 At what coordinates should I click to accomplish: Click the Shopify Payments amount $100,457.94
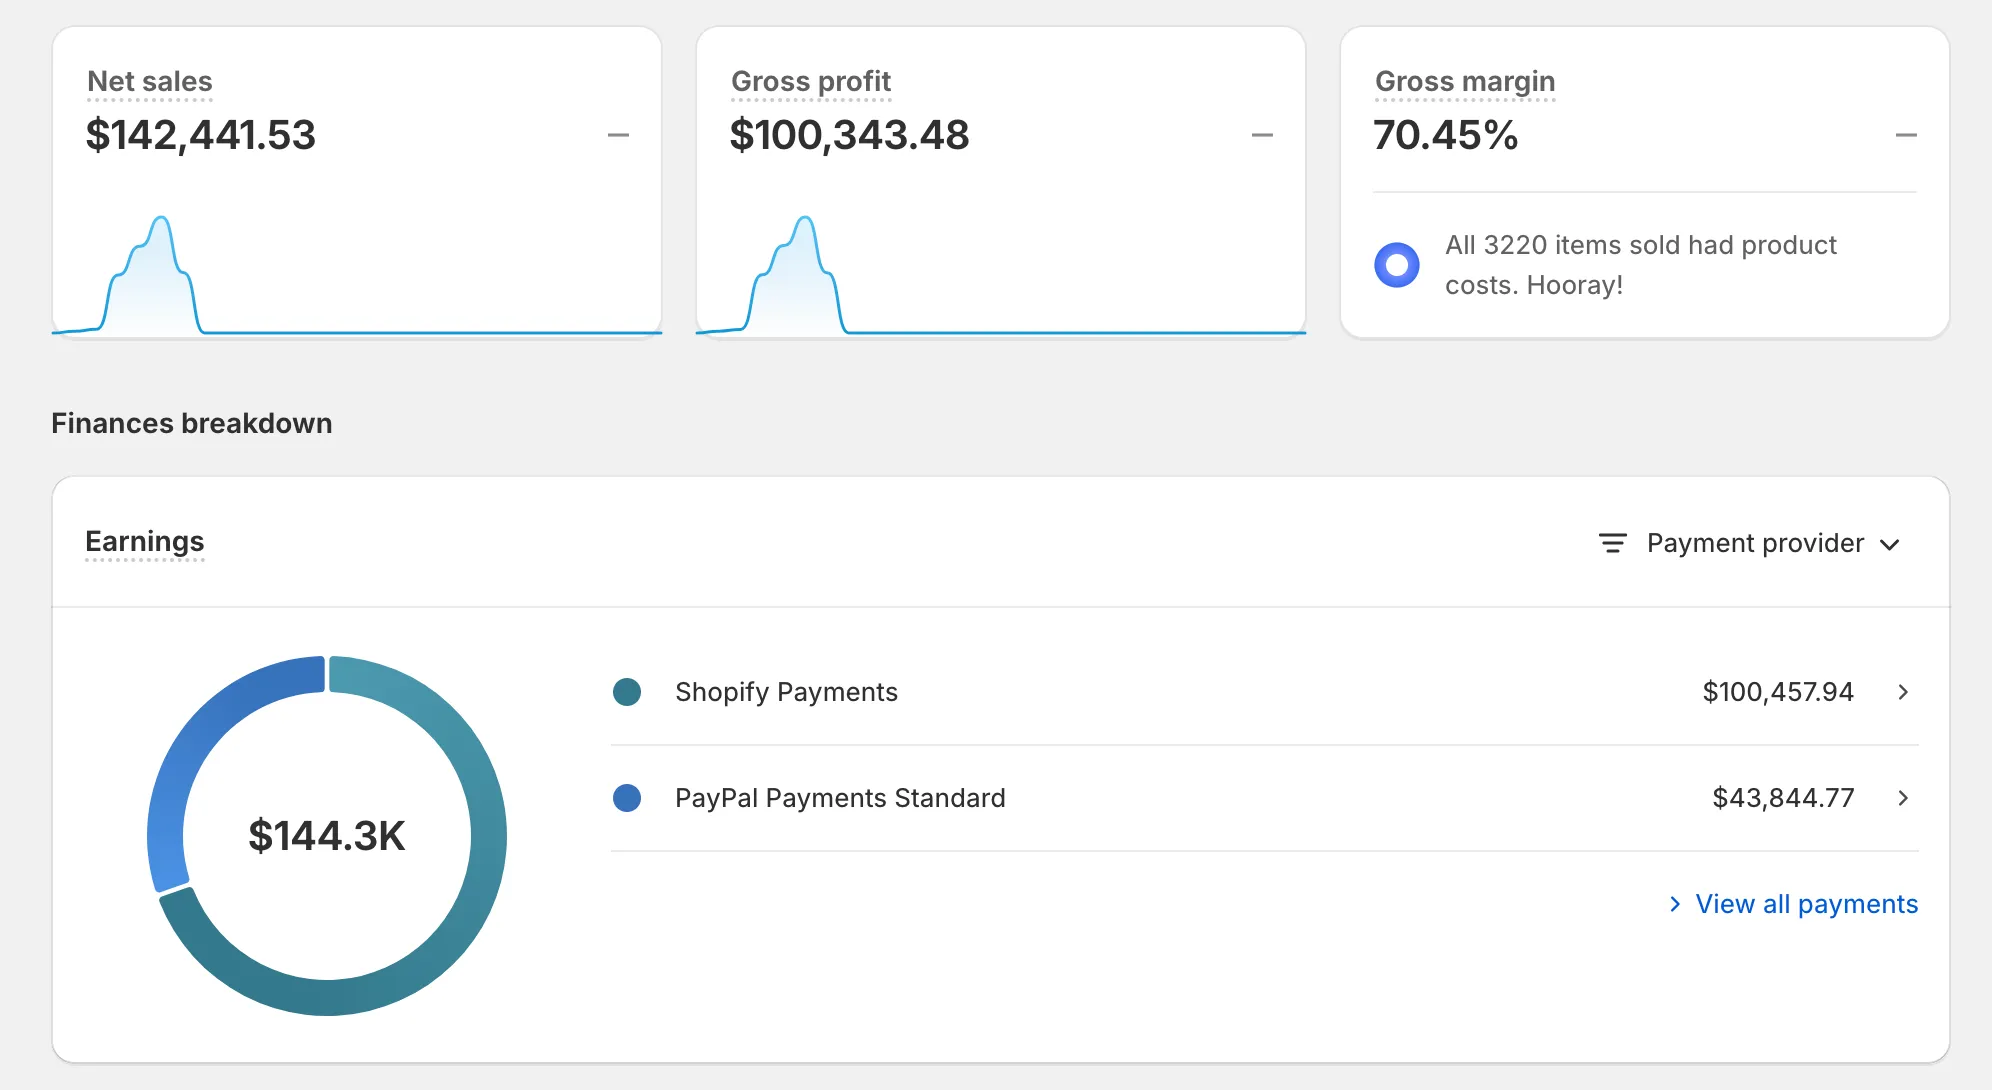pos(1777,692)
